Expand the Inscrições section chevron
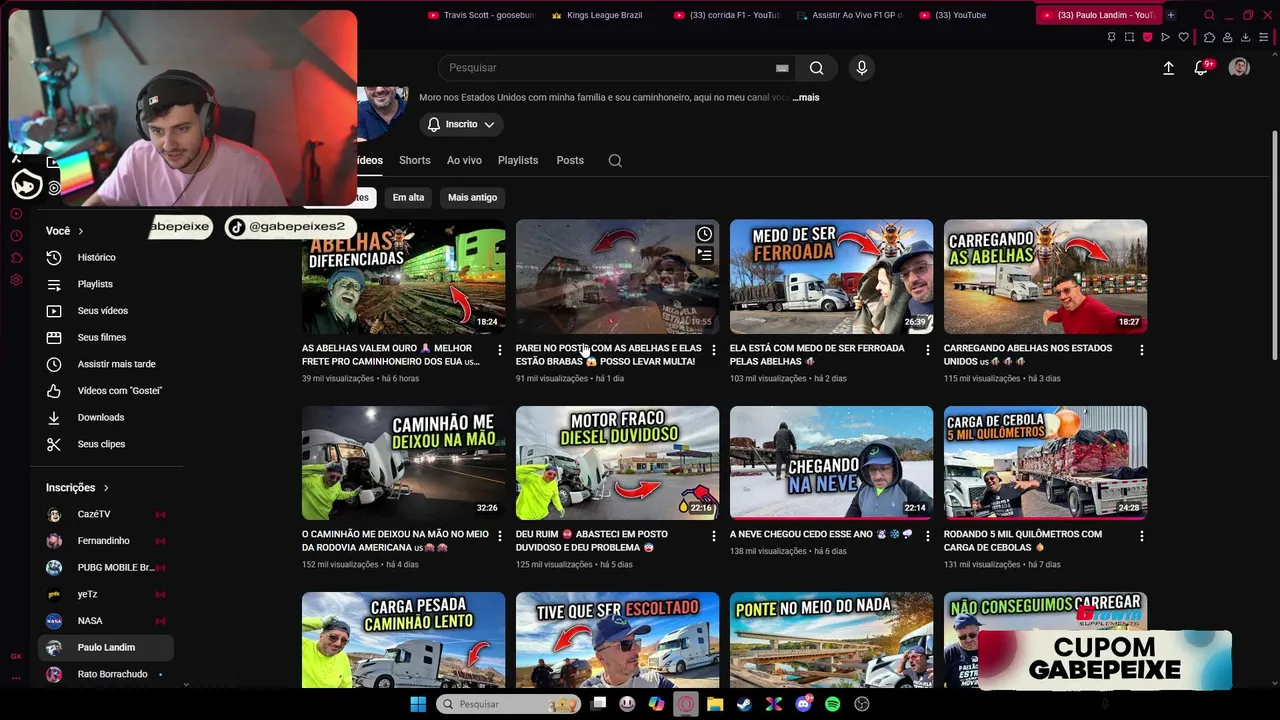Image resolution: width=1280 pixels, height=720 pixels. tap(106, 488)
